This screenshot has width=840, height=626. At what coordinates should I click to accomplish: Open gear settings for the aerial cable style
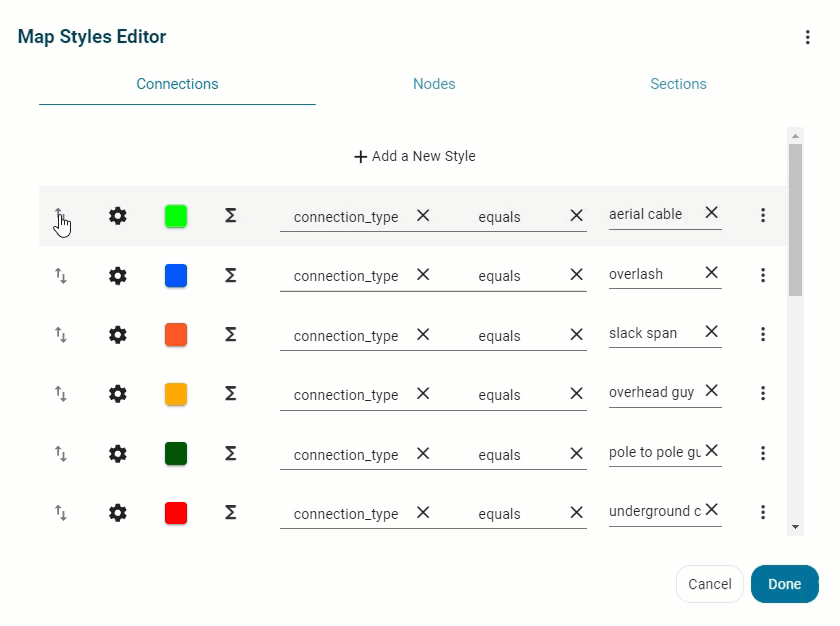[118, 216]
